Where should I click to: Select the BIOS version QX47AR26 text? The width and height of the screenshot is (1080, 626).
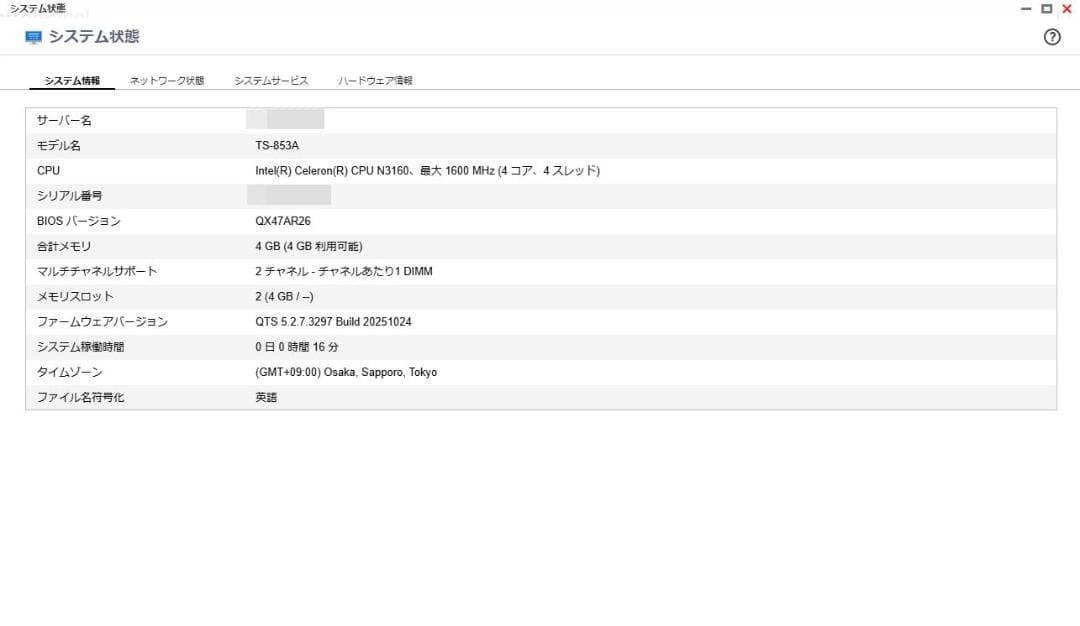[286, 221]
